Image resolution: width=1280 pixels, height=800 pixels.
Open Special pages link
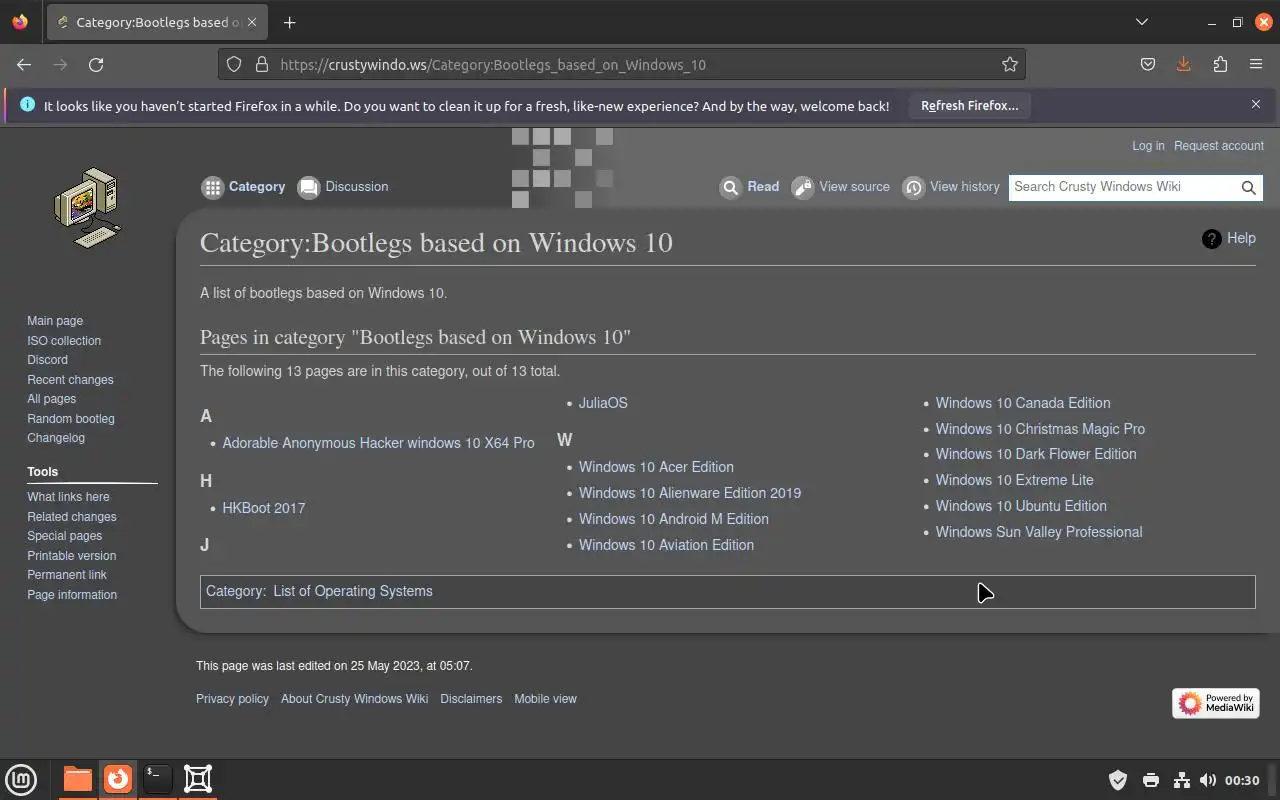pyautogui.click(x=64, y=536)
